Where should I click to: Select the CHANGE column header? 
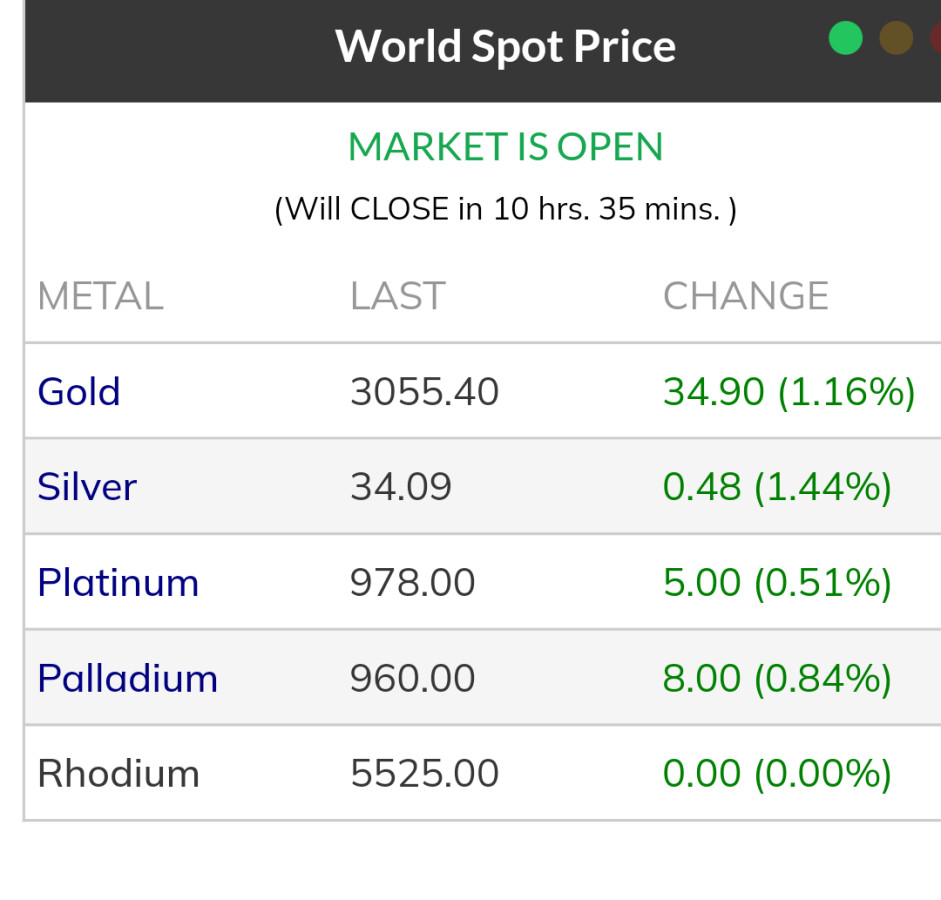[x=746, y=296]
